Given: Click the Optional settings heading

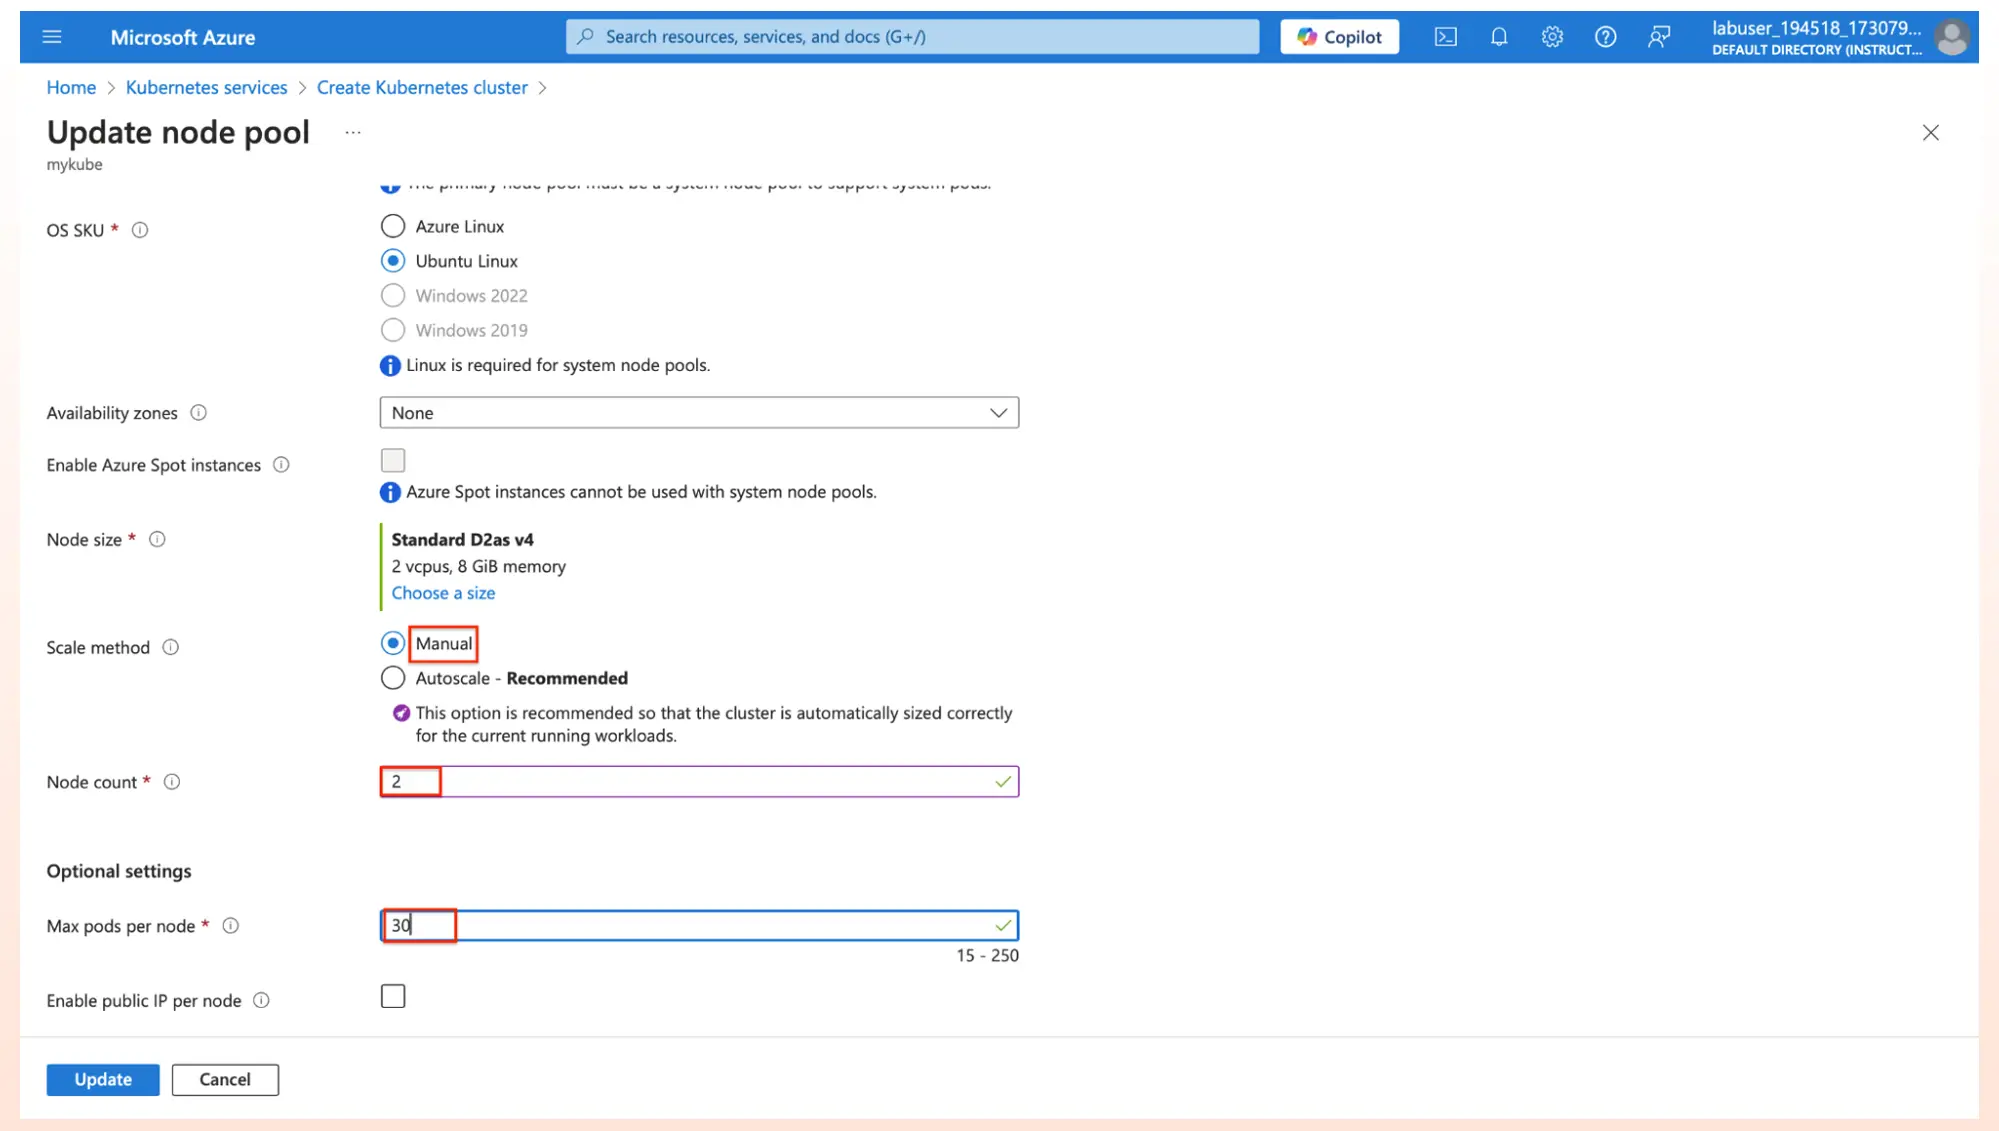Looking at the screenshot, I should [x=119, y=872].
